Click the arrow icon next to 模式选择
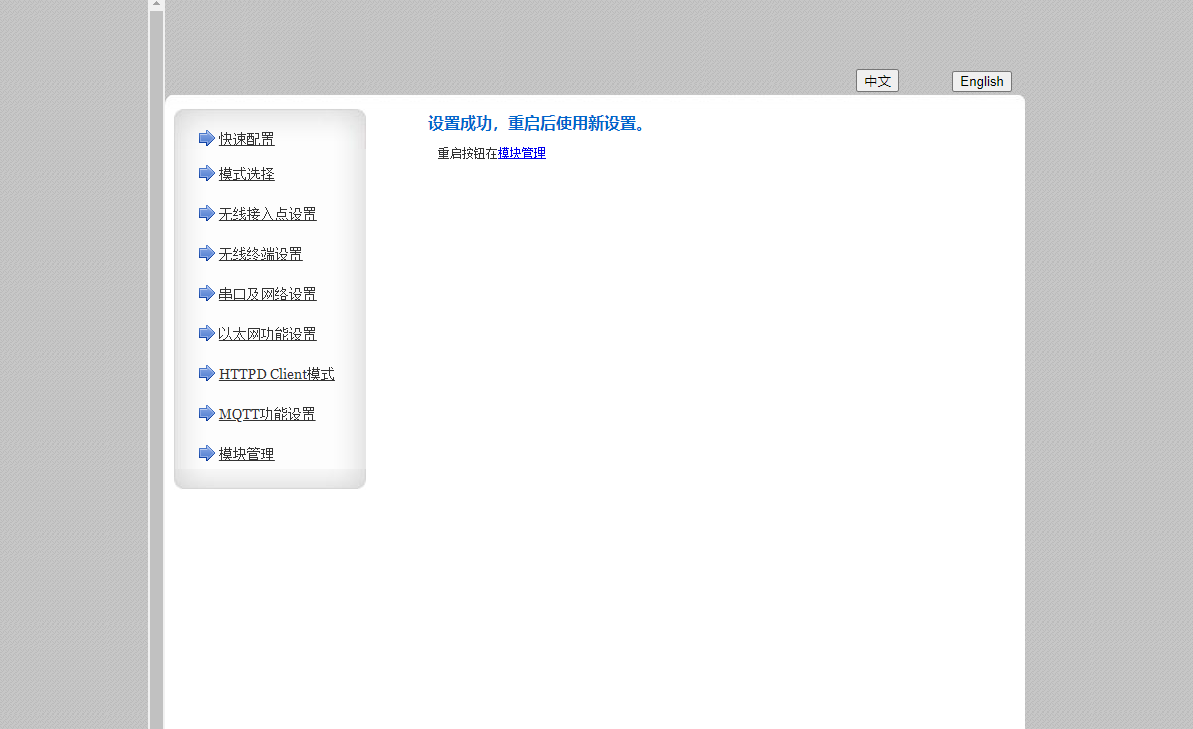1193x729 pixels. click(x=207, y=173)
